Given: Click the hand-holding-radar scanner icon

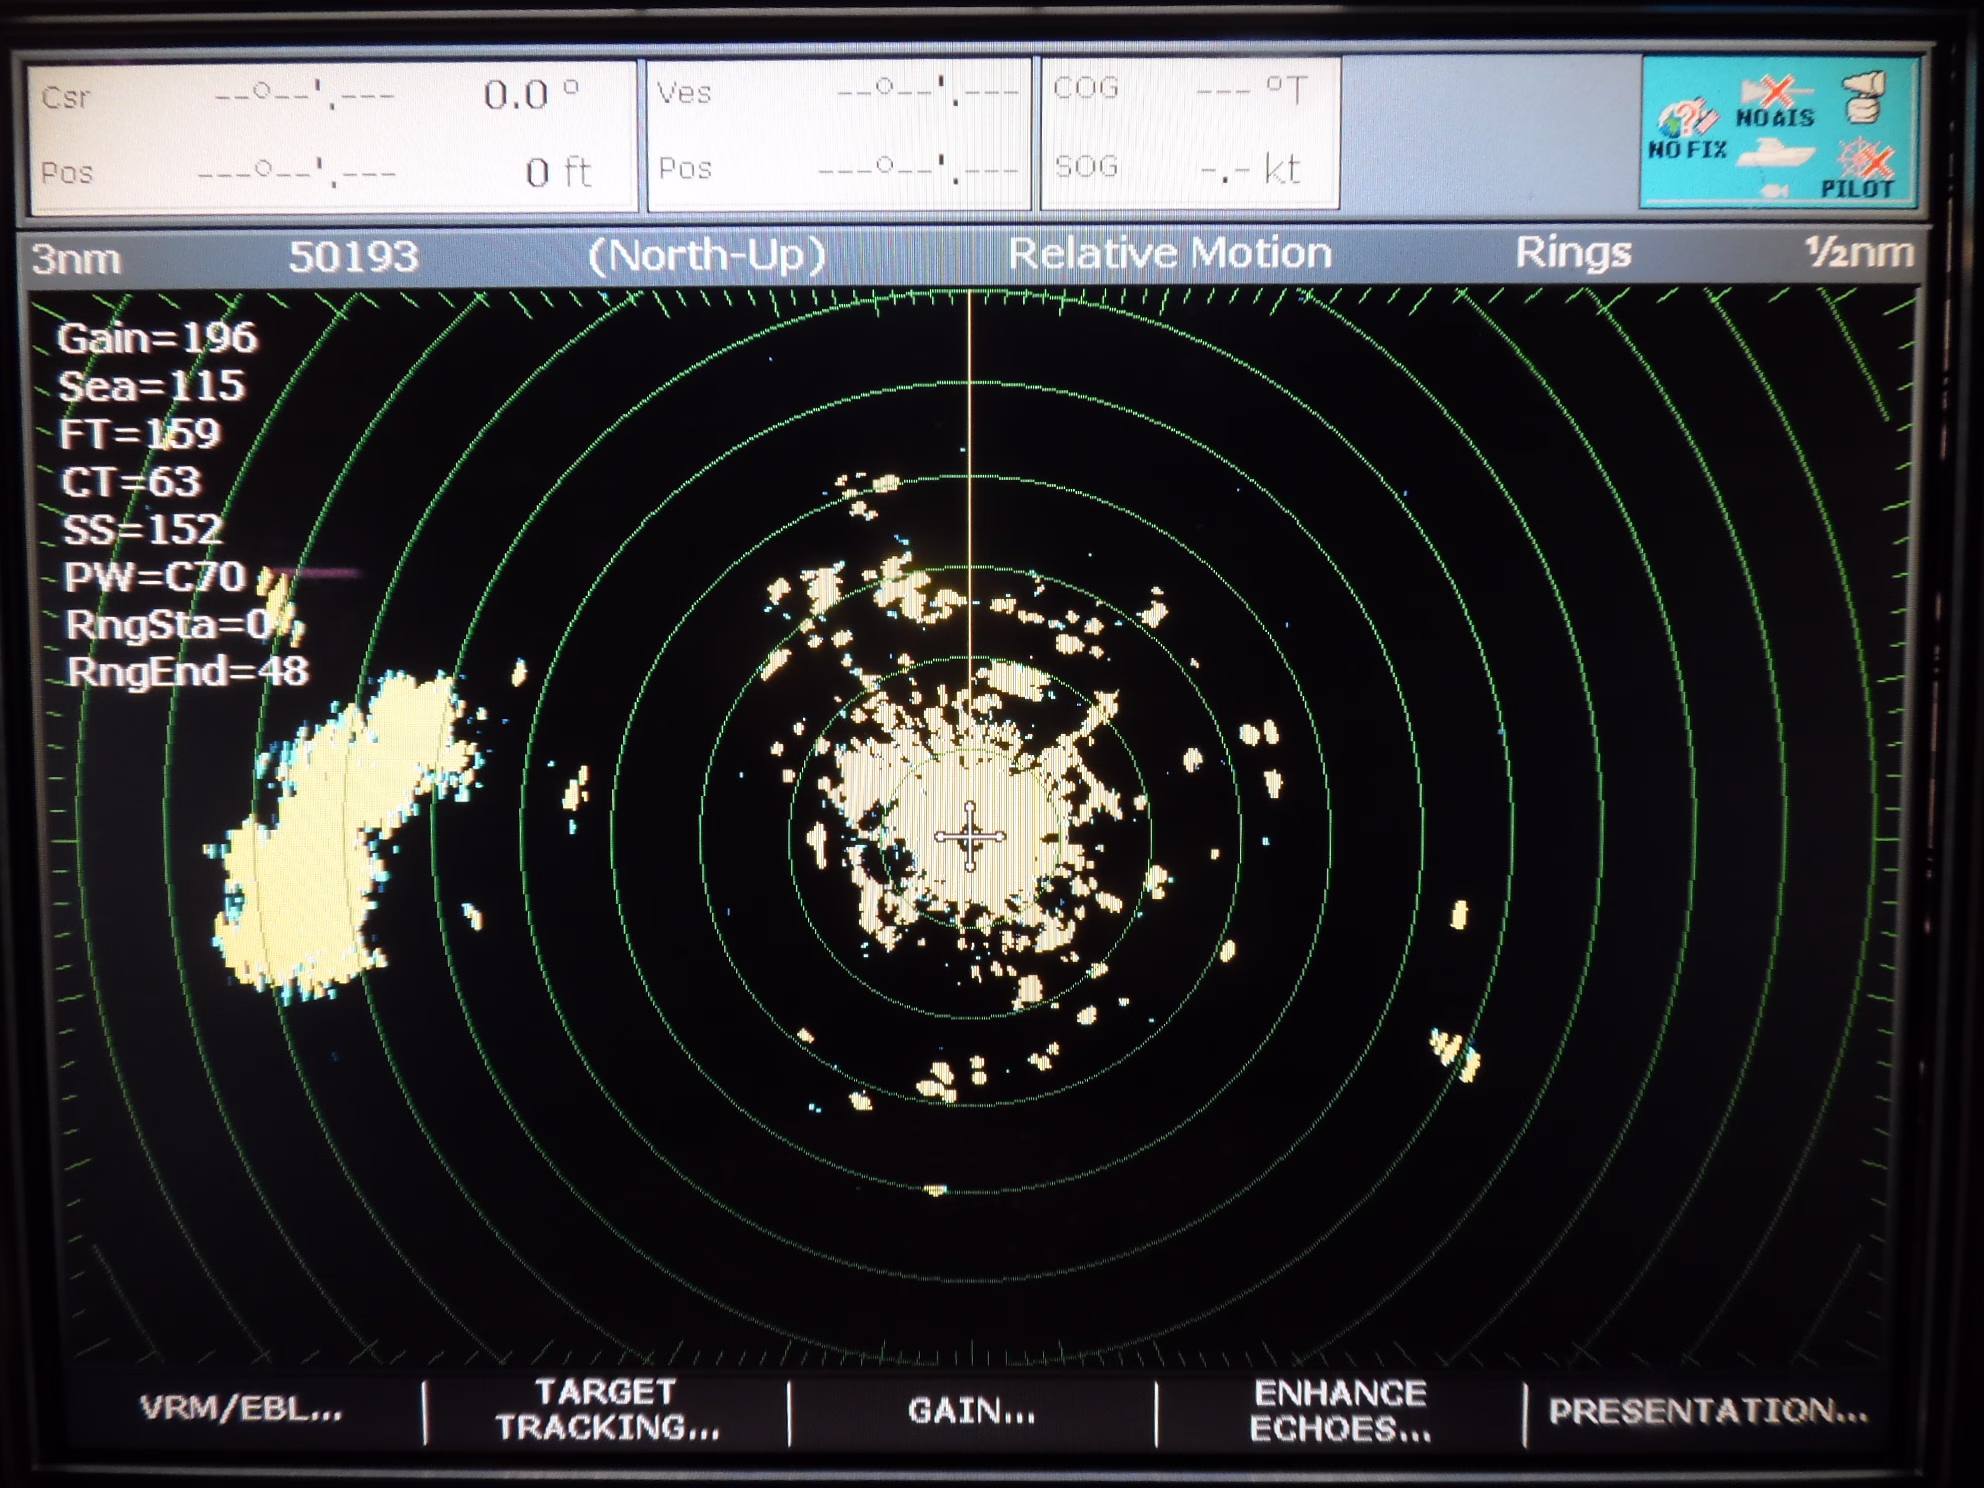Looking at the screenshot, I should [x=1864, y=97].
